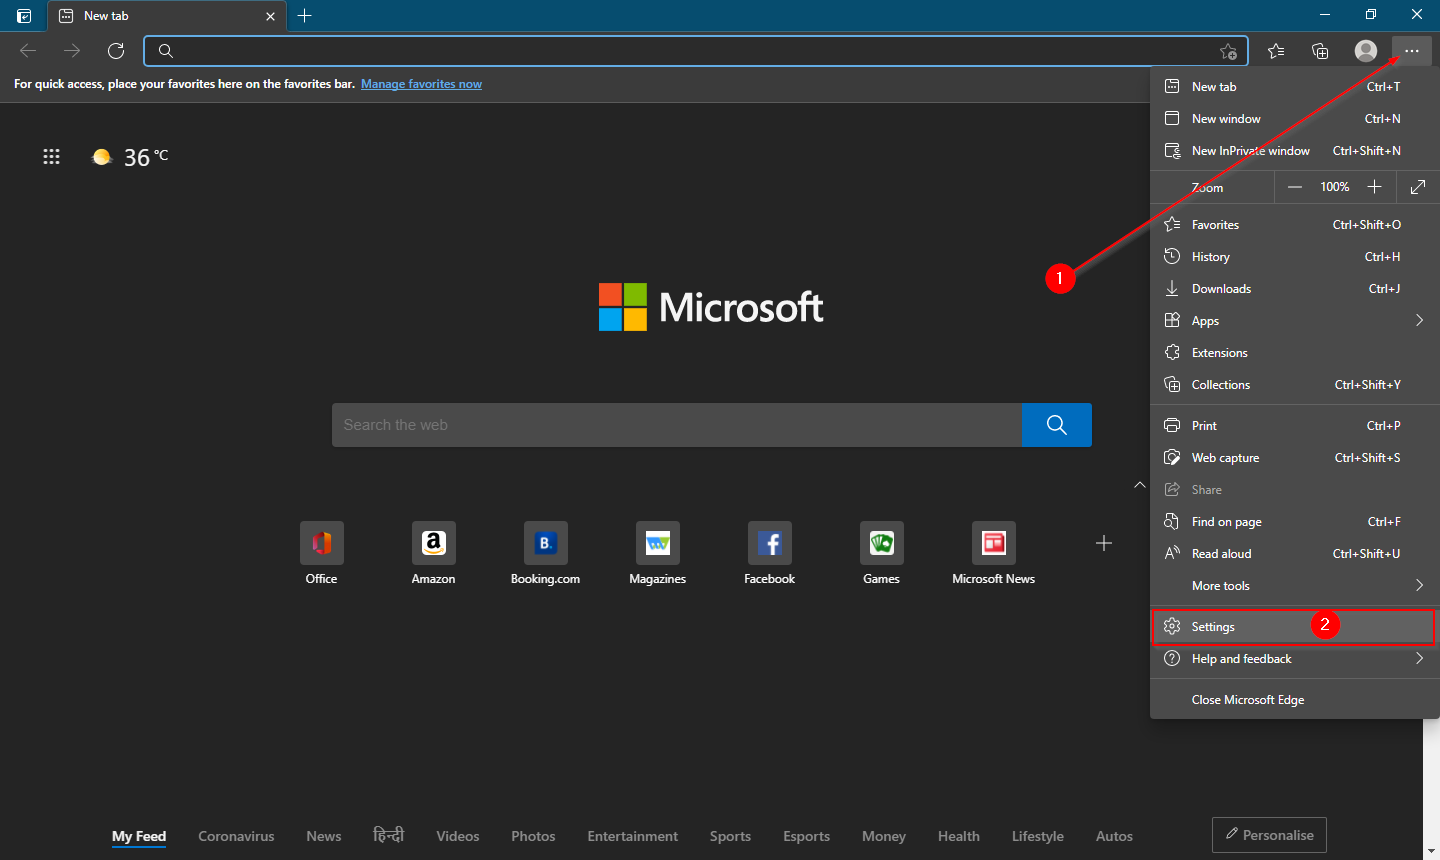
Task: Open the tab actions menu icon
Action: coord(24,16)
